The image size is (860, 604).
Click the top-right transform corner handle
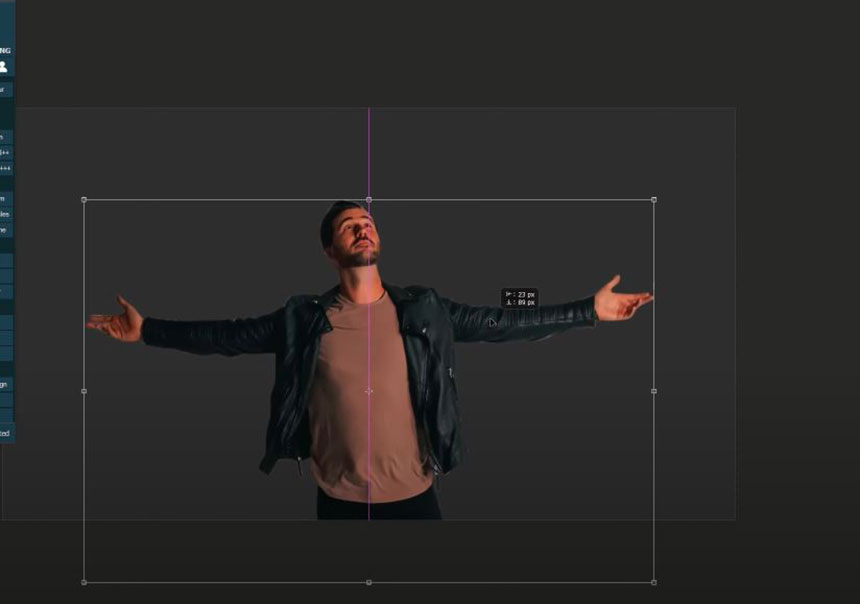(x=654, y=200)
